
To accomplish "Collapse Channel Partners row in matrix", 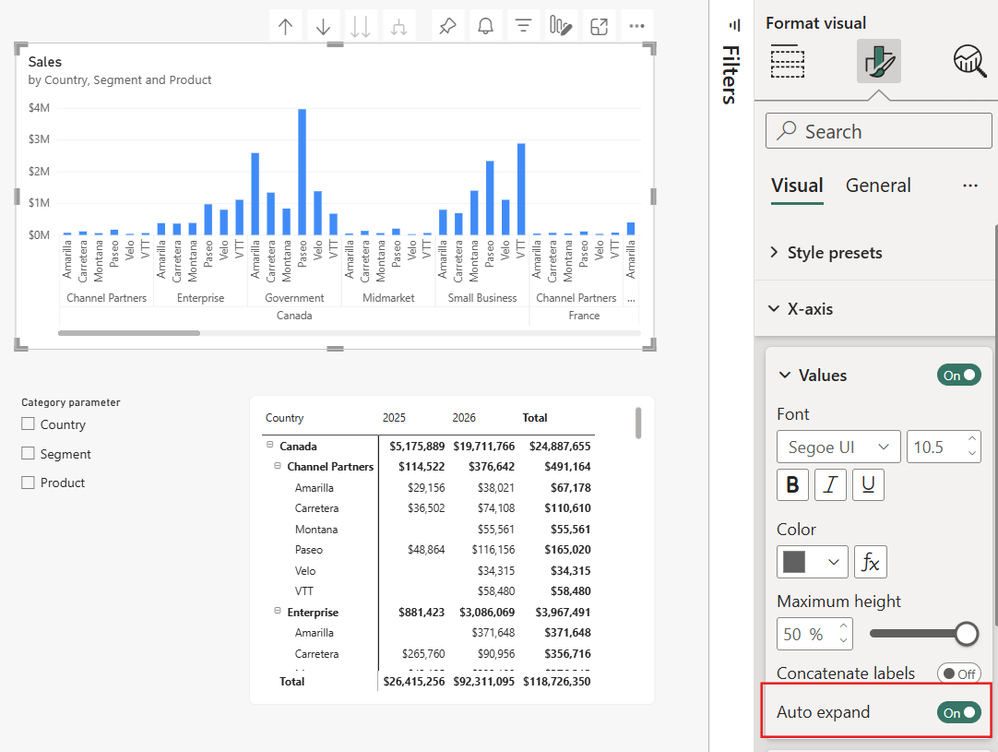I will tap(278, 466).
